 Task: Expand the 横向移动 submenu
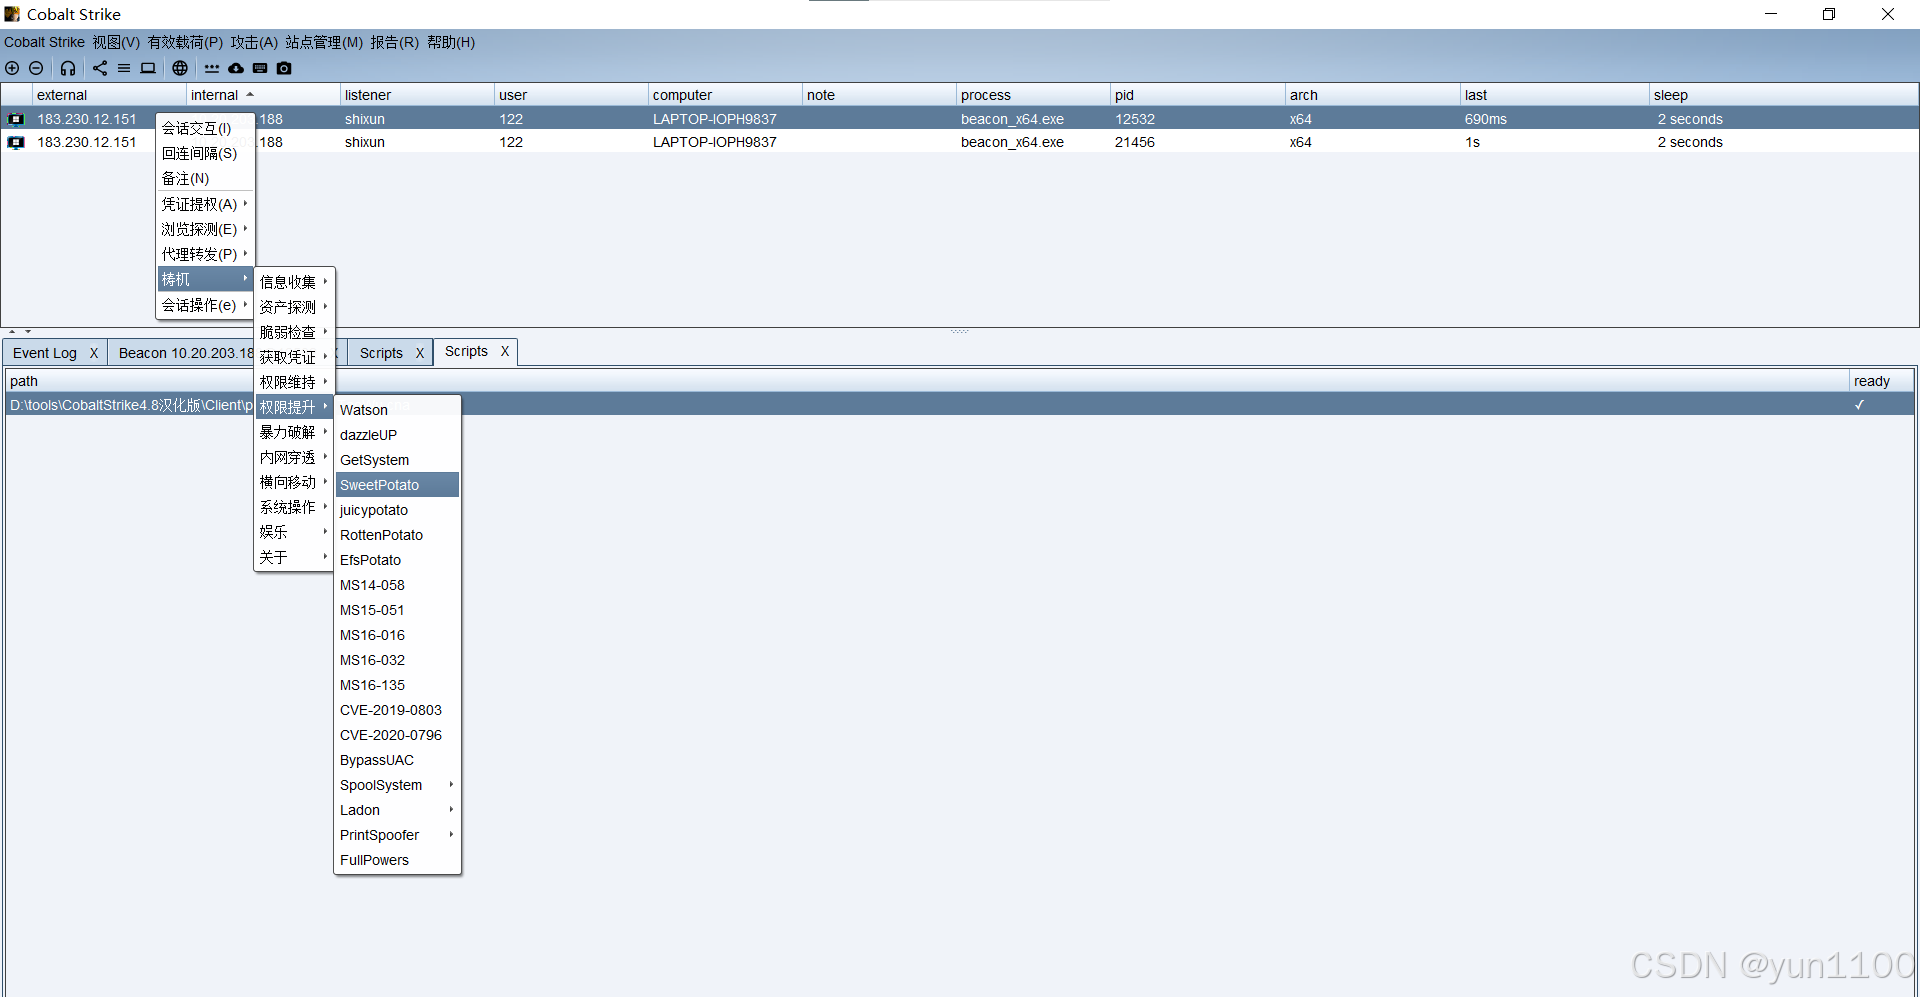click(x=294, y=482)
